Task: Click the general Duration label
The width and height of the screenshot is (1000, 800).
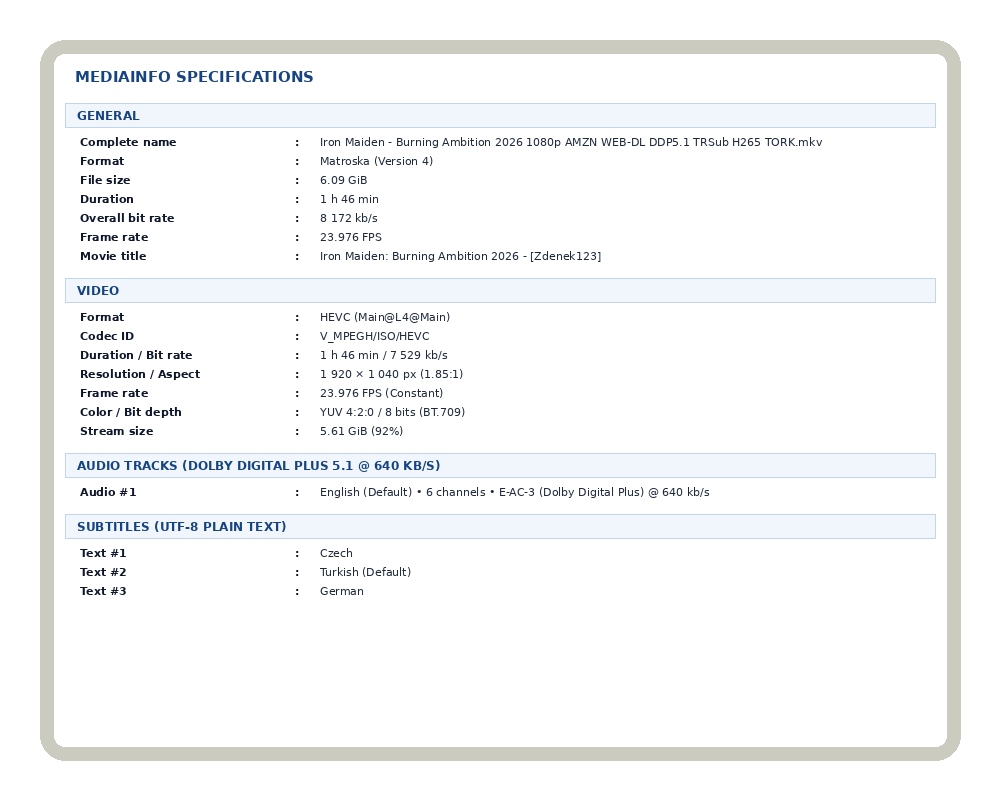Action: [x=107, y=199]
